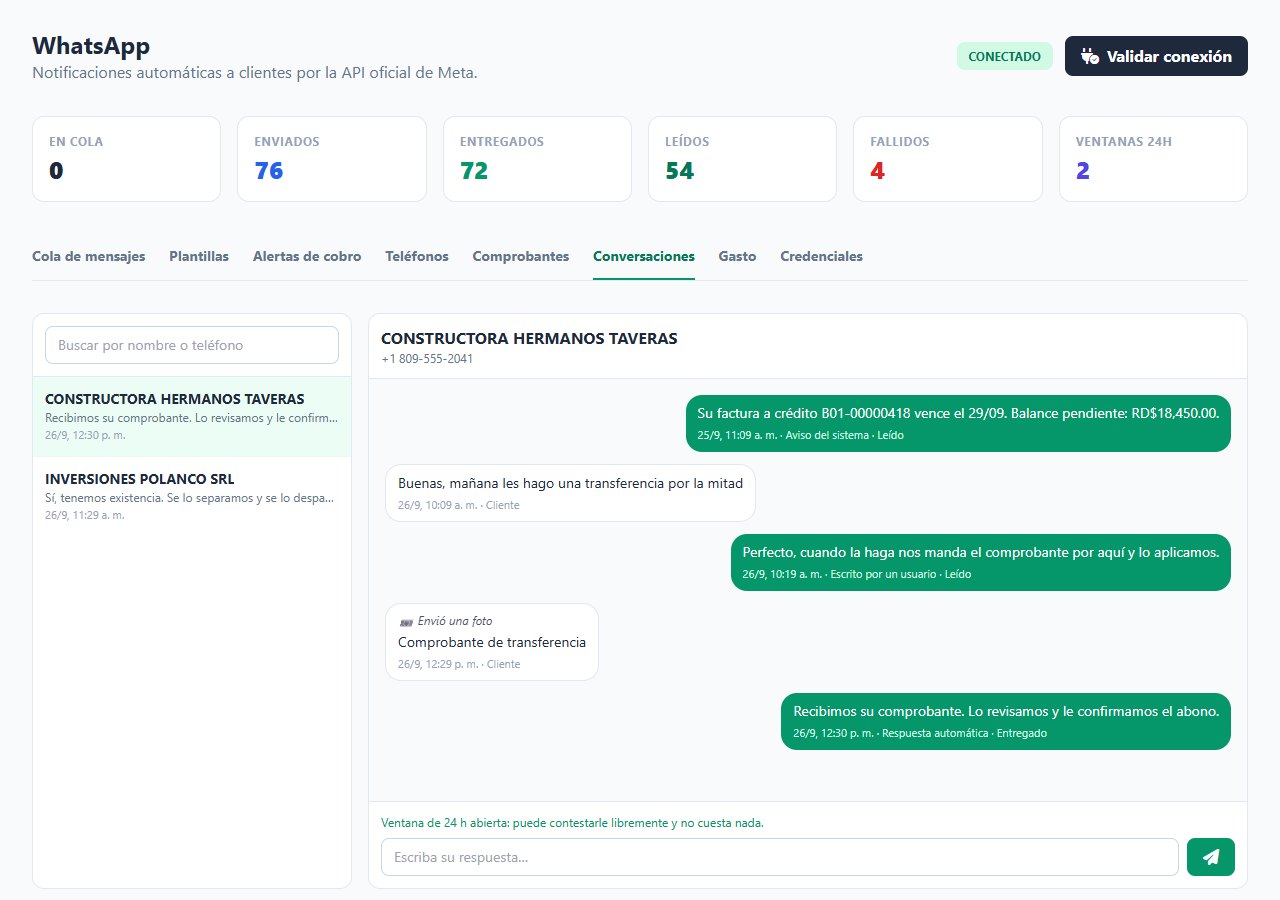Screen dimensions: 1280x900
Task: Click the ENVIADOS stat card
Action: (332, 159)
